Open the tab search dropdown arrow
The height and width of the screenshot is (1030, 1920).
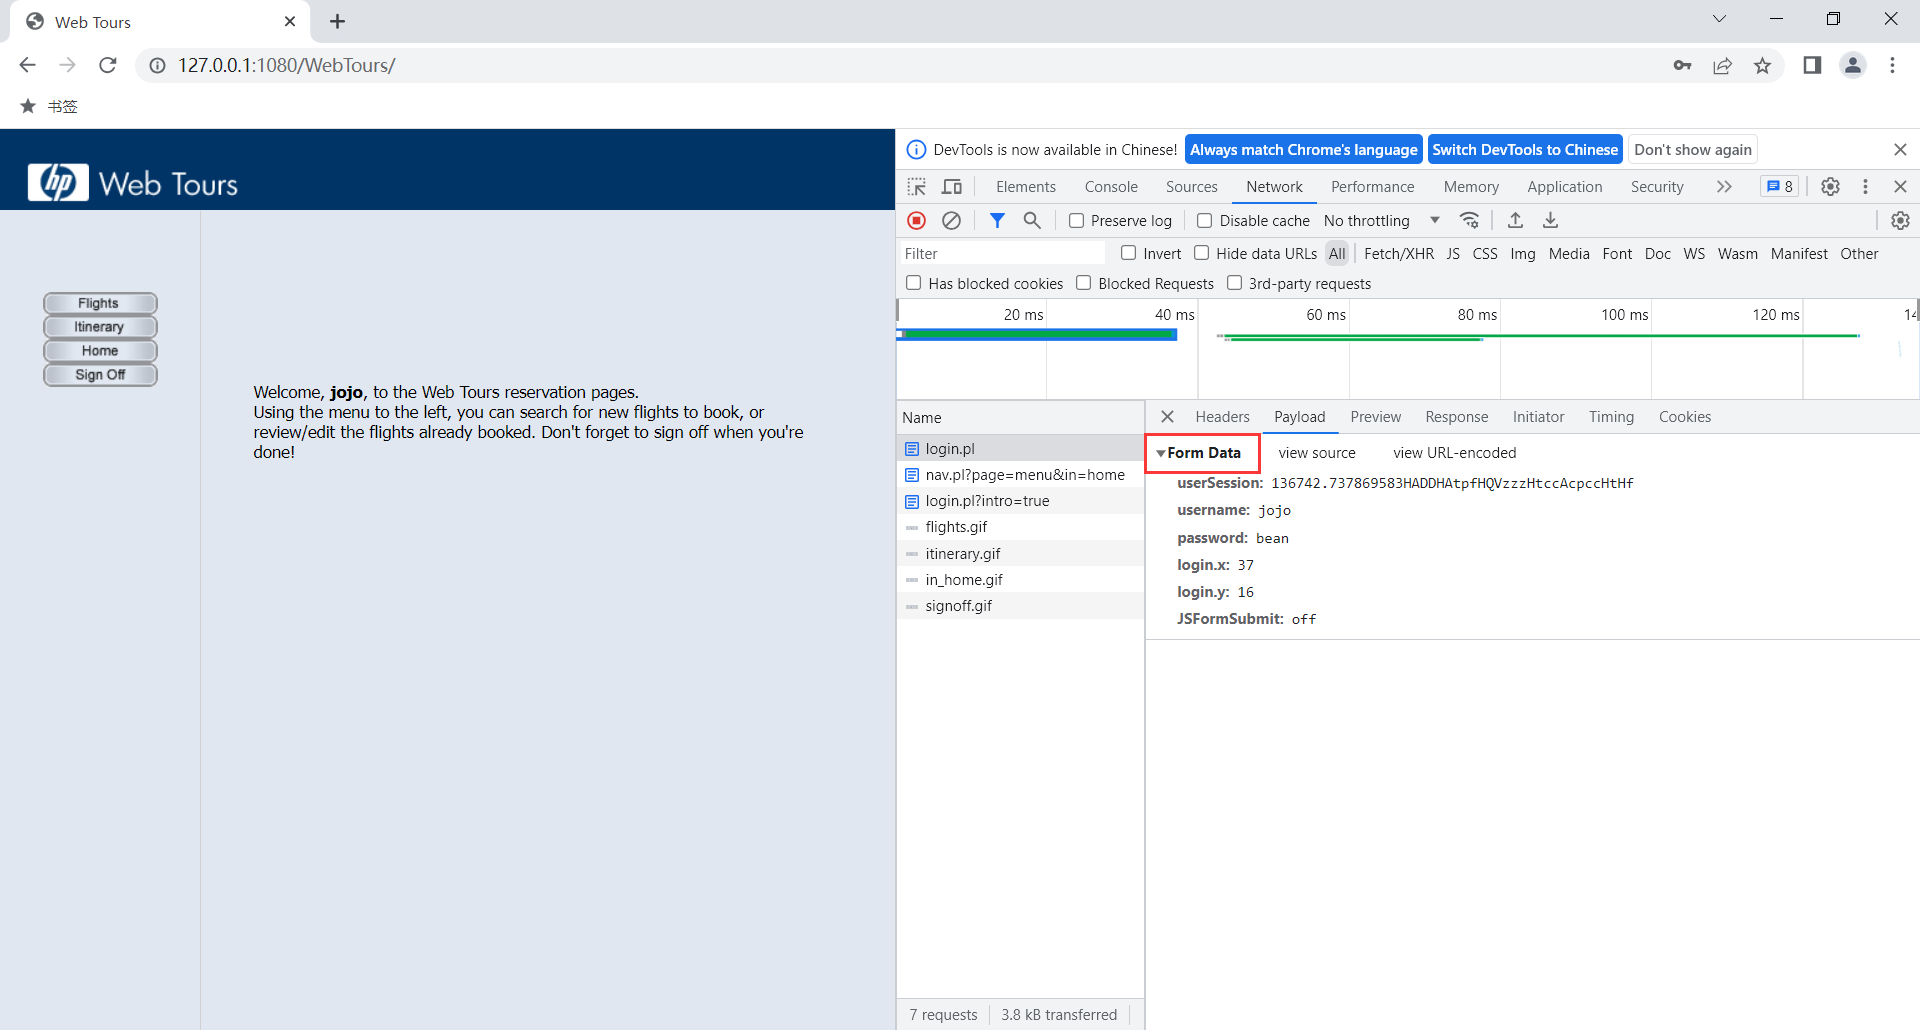coord(1719,19)
